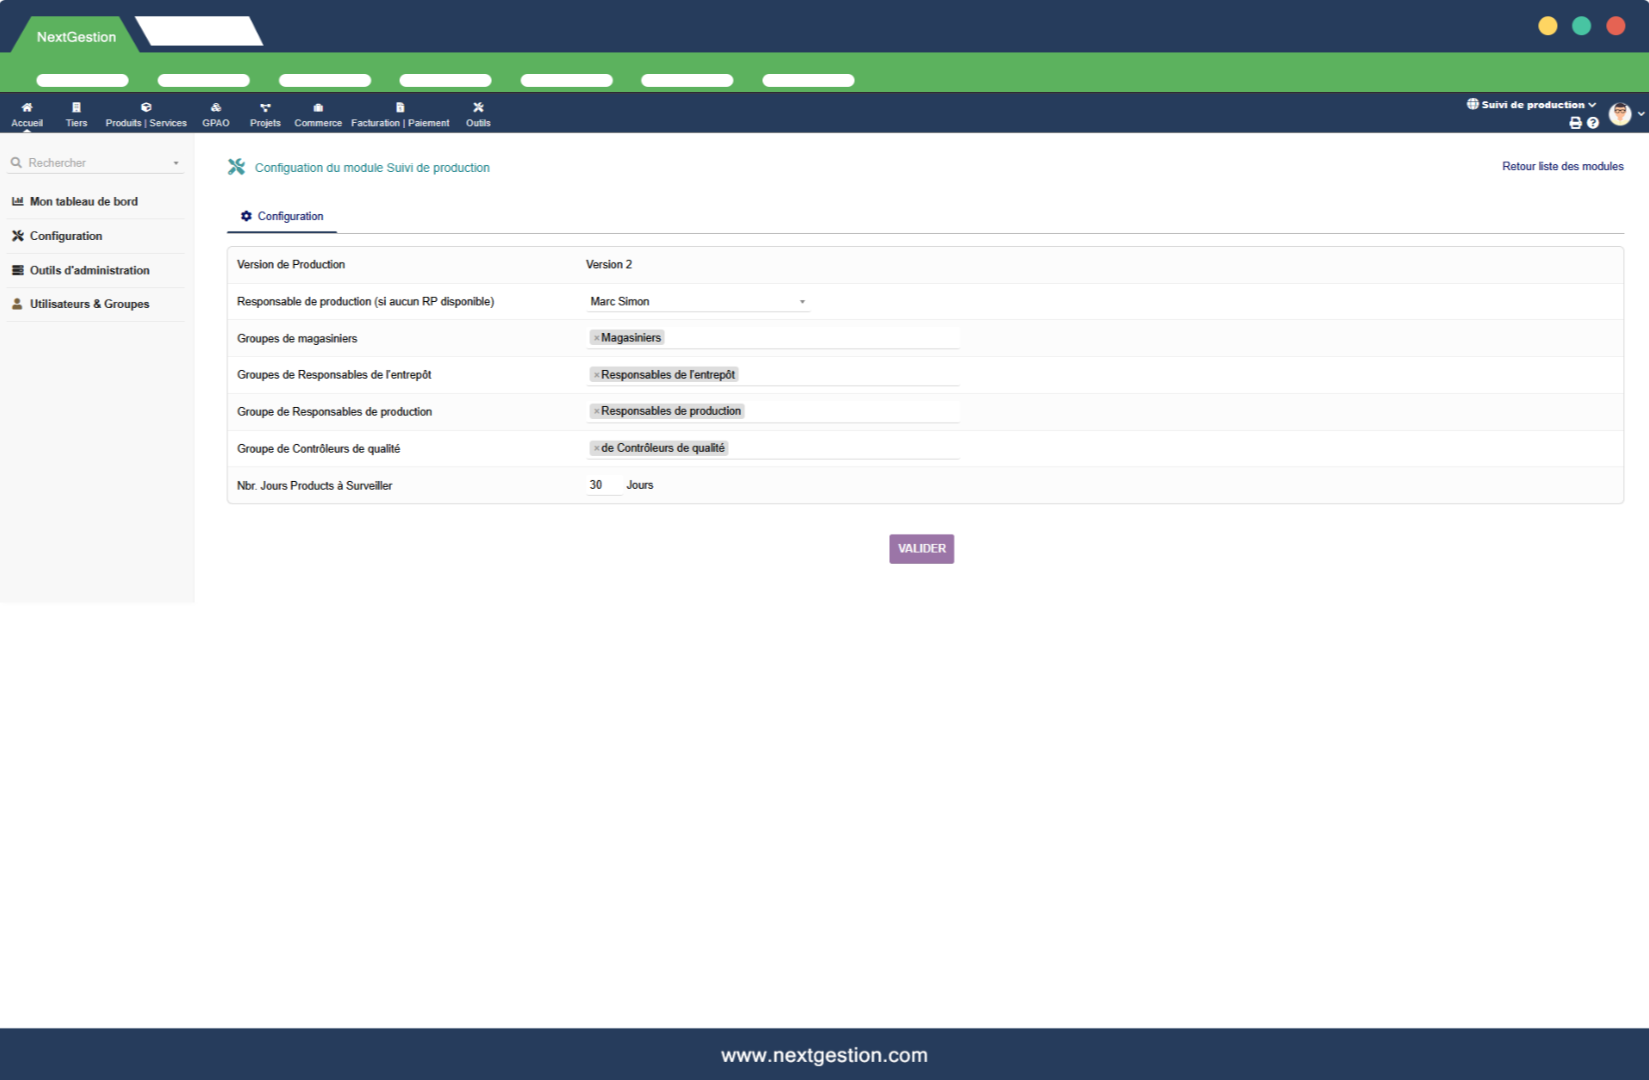Click the VALIDER button
This screenshot has height=1080, width=1649.
pos(921,549)
